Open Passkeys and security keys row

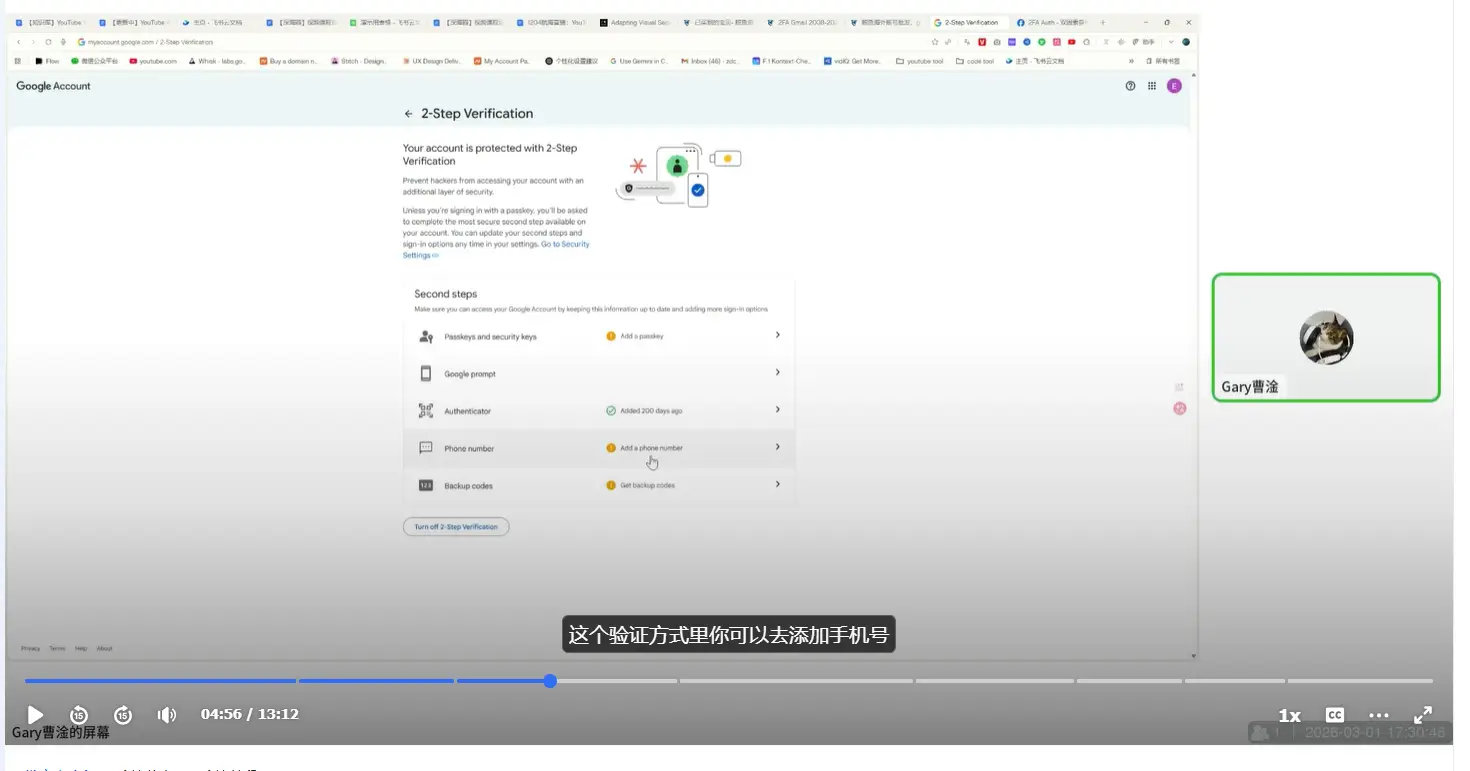599,336
